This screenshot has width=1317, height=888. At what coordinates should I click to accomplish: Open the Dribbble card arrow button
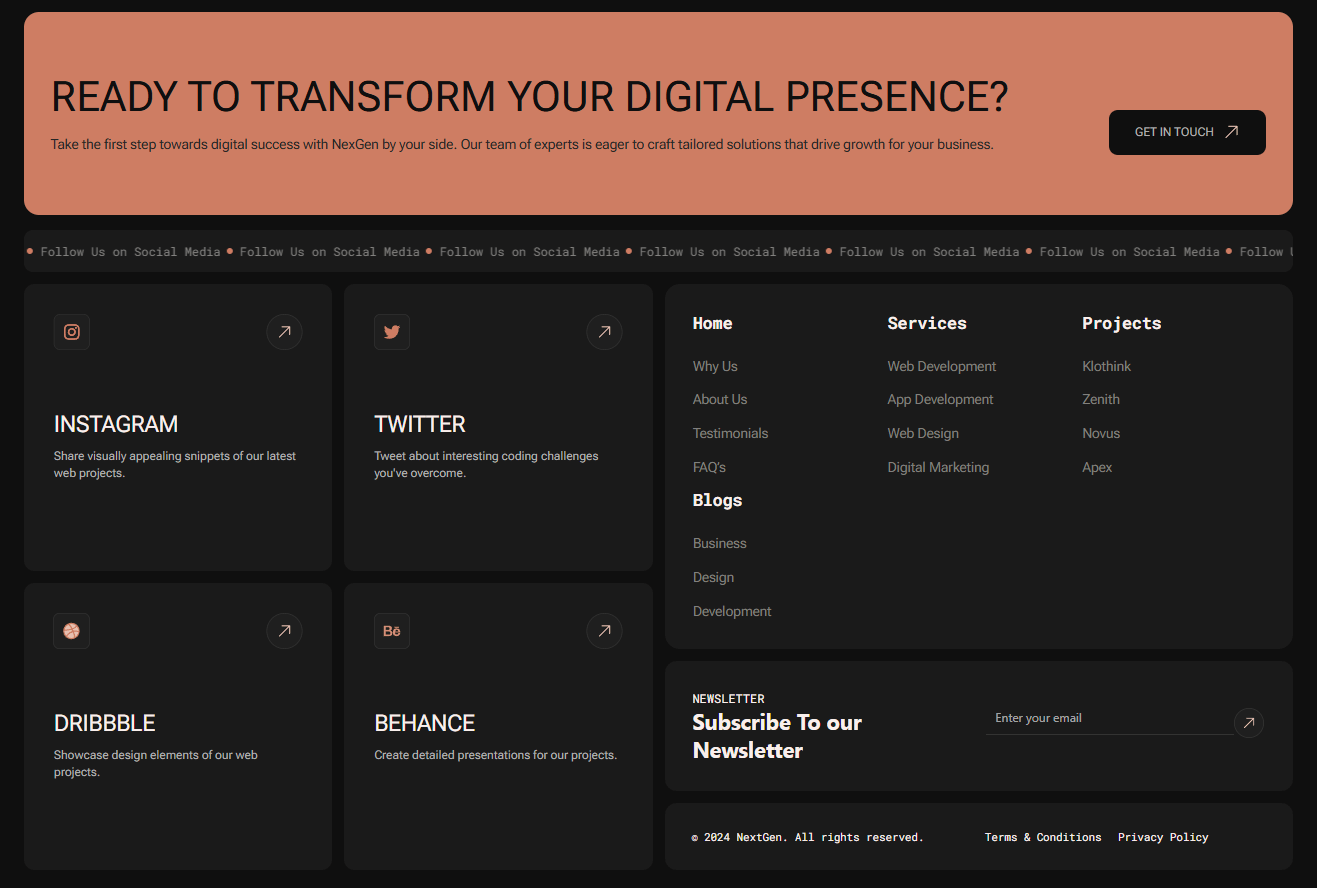pos(284,631)
